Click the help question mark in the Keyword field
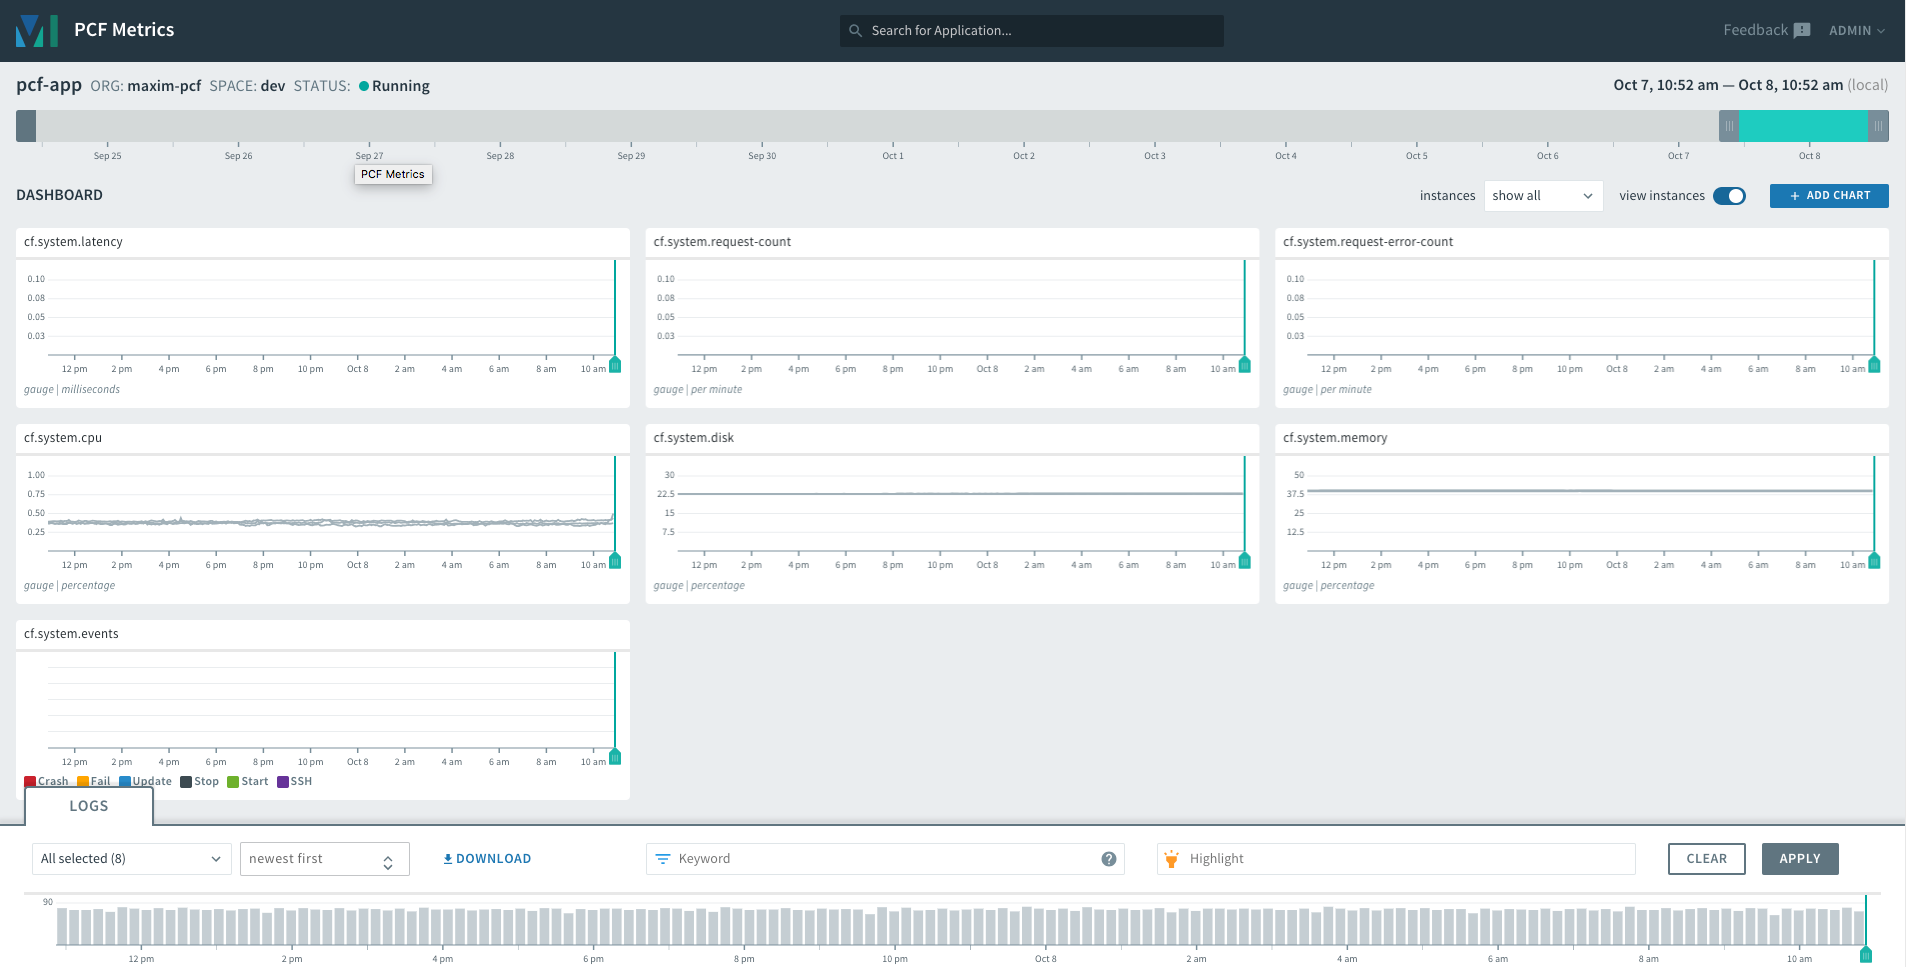This screenshot has height=967, width=1906. coord(1108,858)
